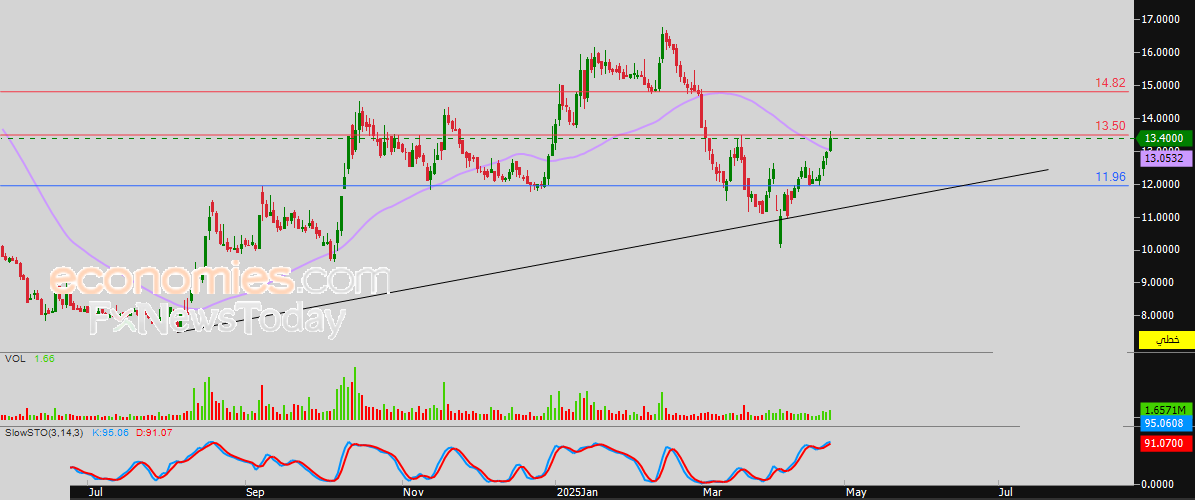1195x500 pixels.
Task: Click the red 91.0700 stochastic value tag
Action: coord(1165,443)
